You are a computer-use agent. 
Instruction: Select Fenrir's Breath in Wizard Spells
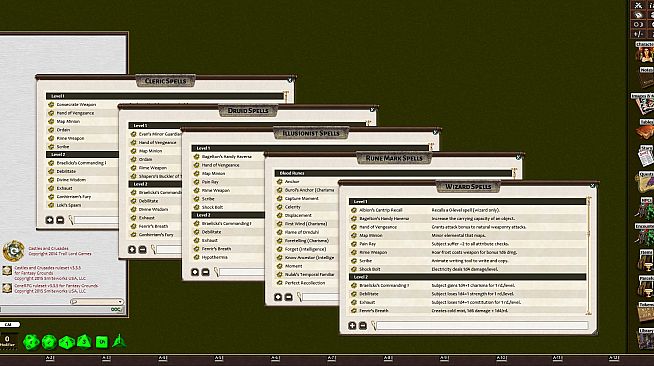click(374, 311)
